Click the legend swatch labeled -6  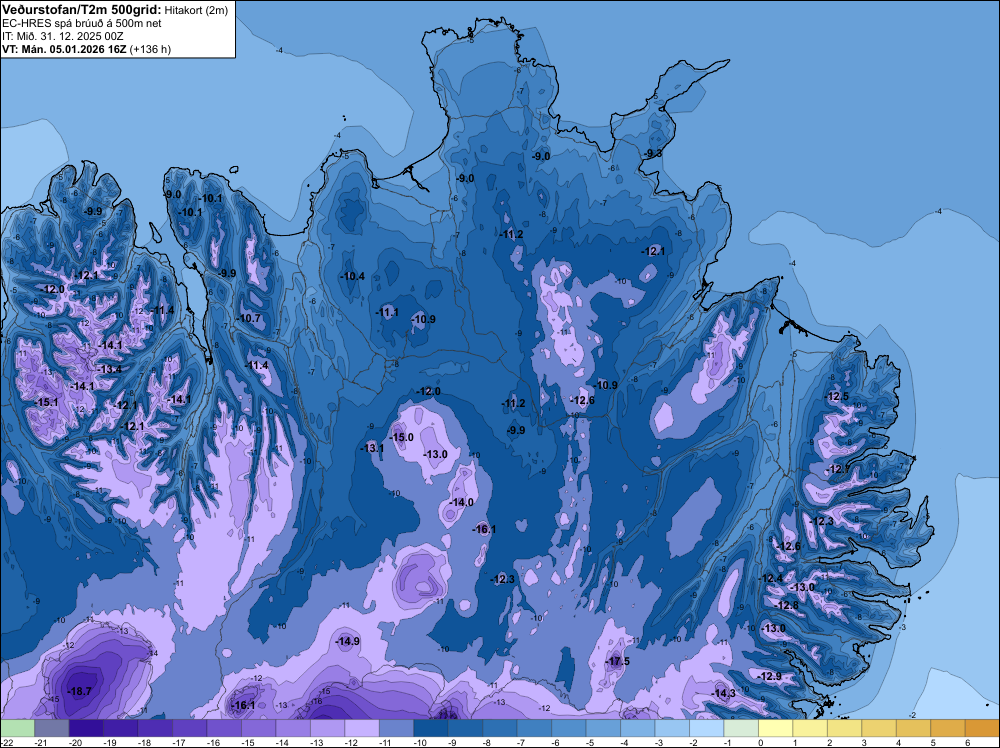click(568, 728)
